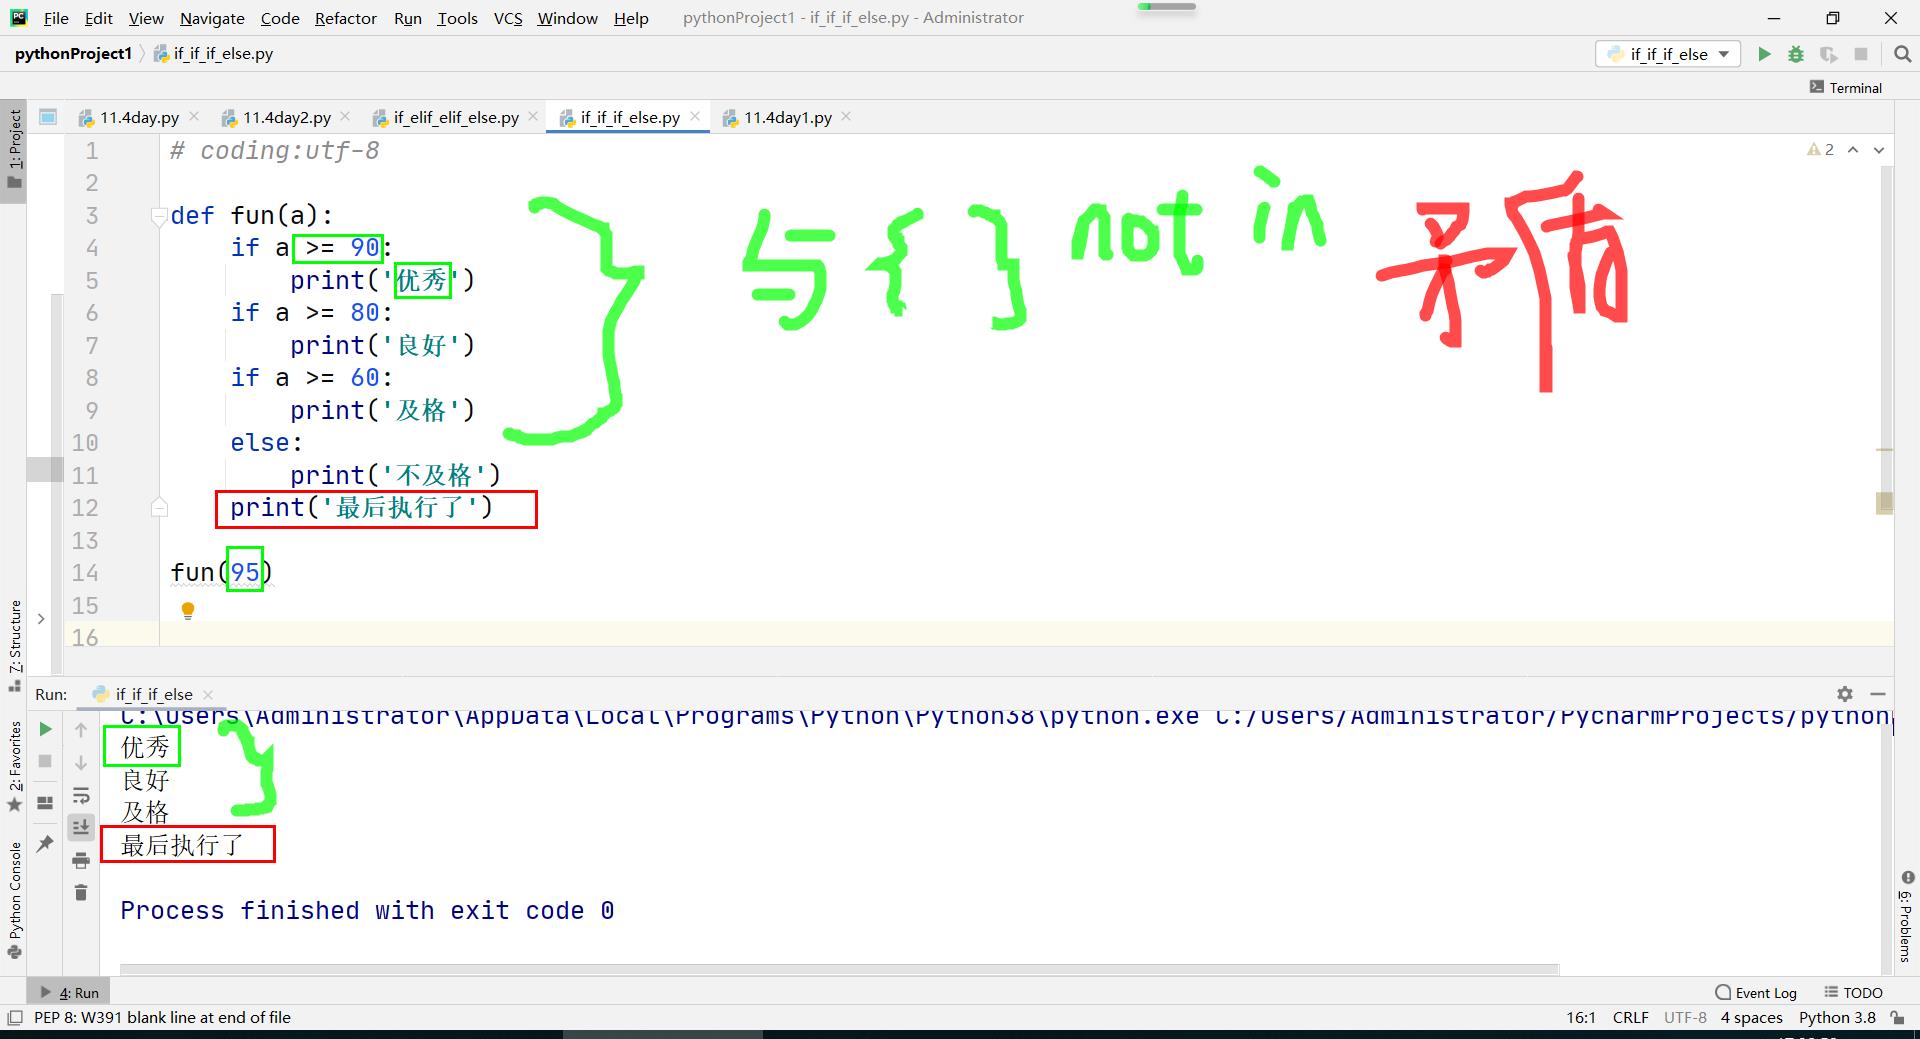
Task: Open the Refactor menu
Action: 346,18
